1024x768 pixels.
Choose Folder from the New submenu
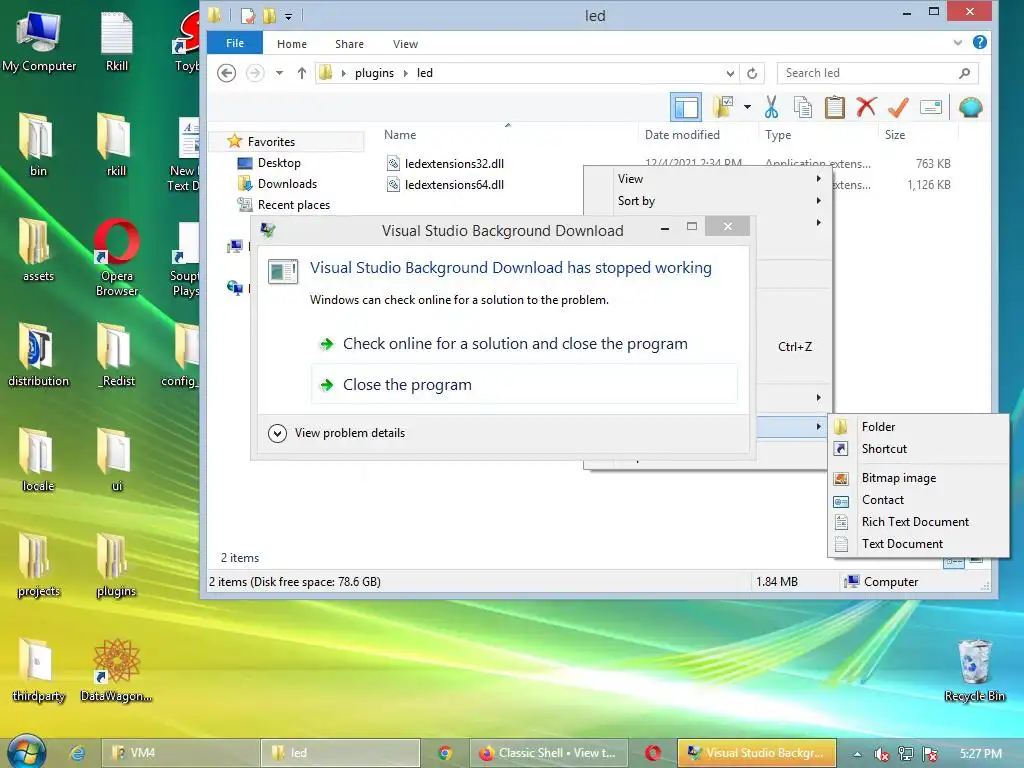pyautogui.click(x=918, y=426)
